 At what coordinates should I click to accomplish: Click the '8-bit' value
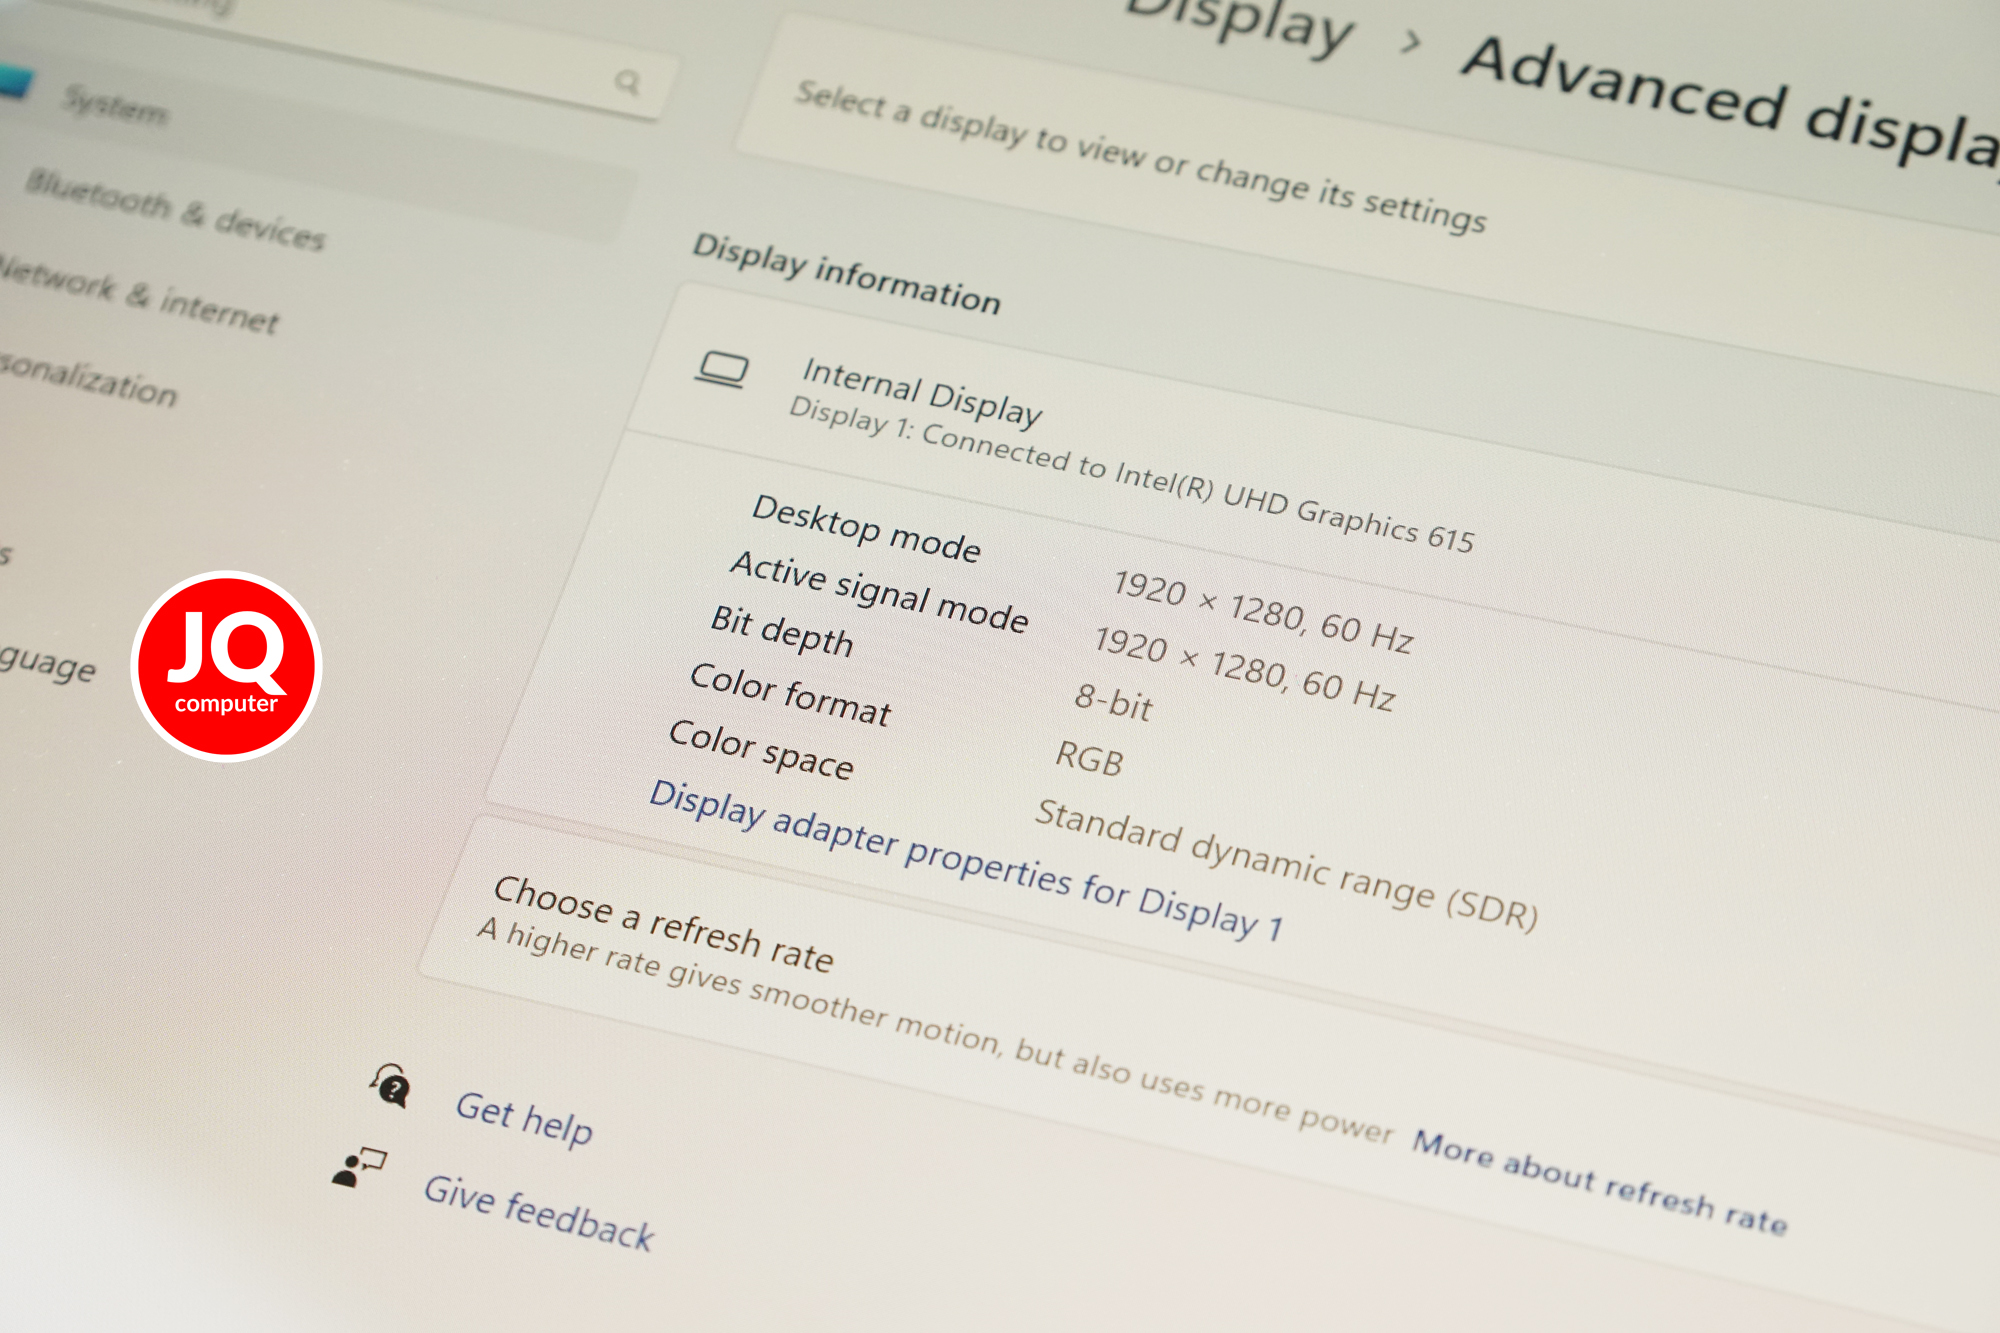point(1113,702)
